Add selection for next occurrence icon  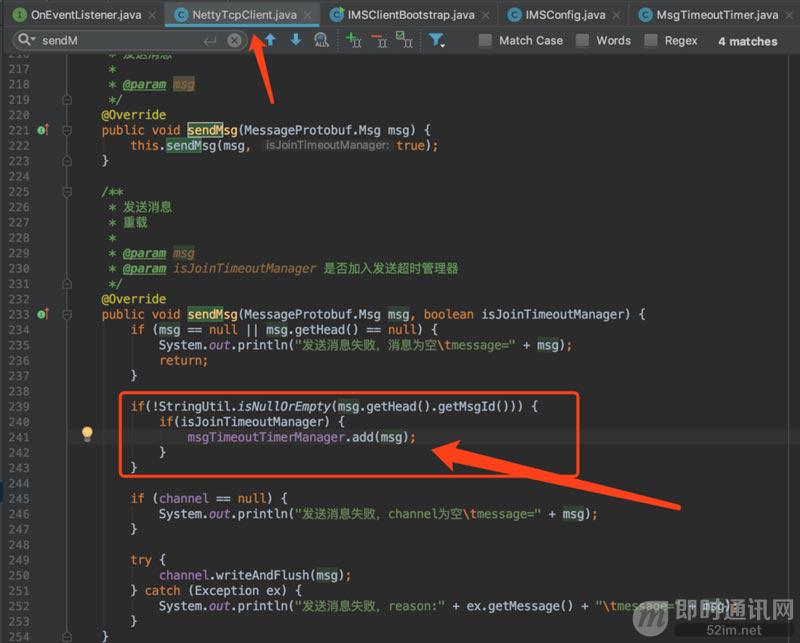pyautogui.click(x=353, y=40)
